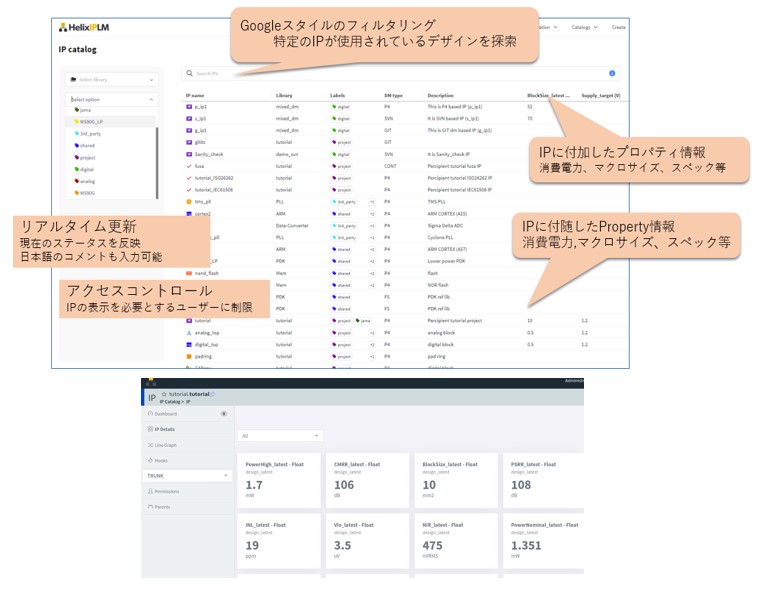Click the Dashboard sidebar icon
The height and width of the screenshot is (604, 767).
(x=150, y=414)
